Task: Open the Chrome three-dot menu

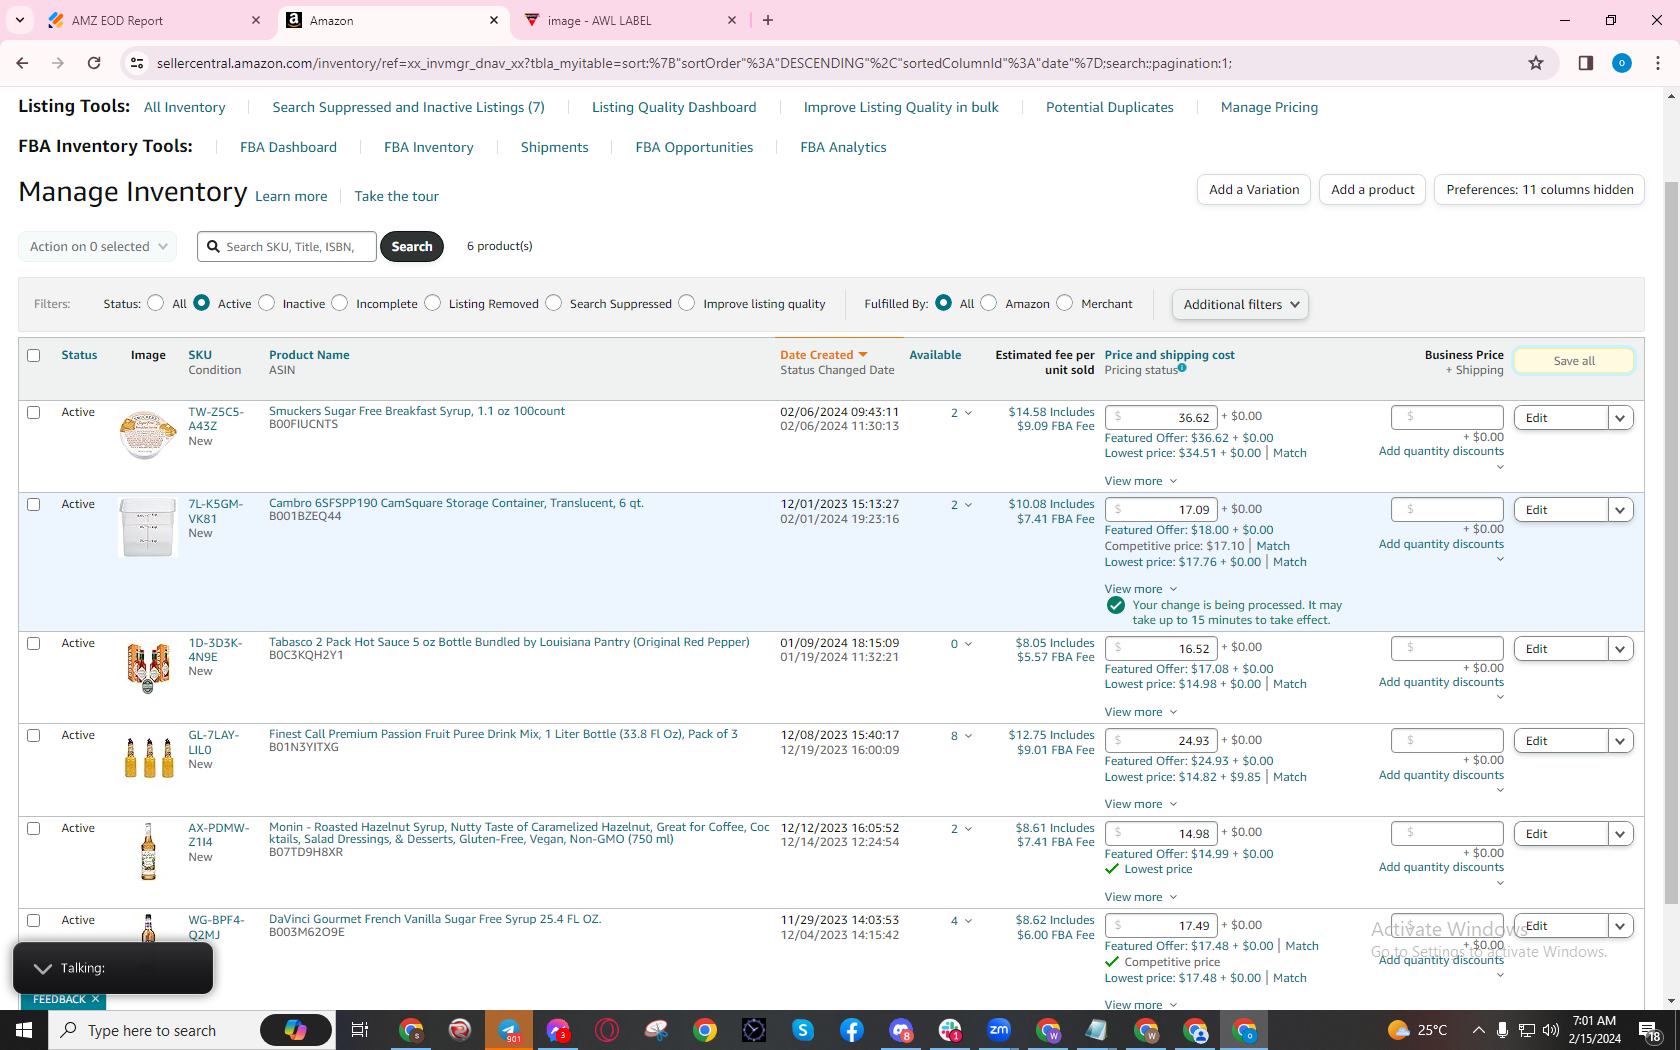Action: point(1658,63)
